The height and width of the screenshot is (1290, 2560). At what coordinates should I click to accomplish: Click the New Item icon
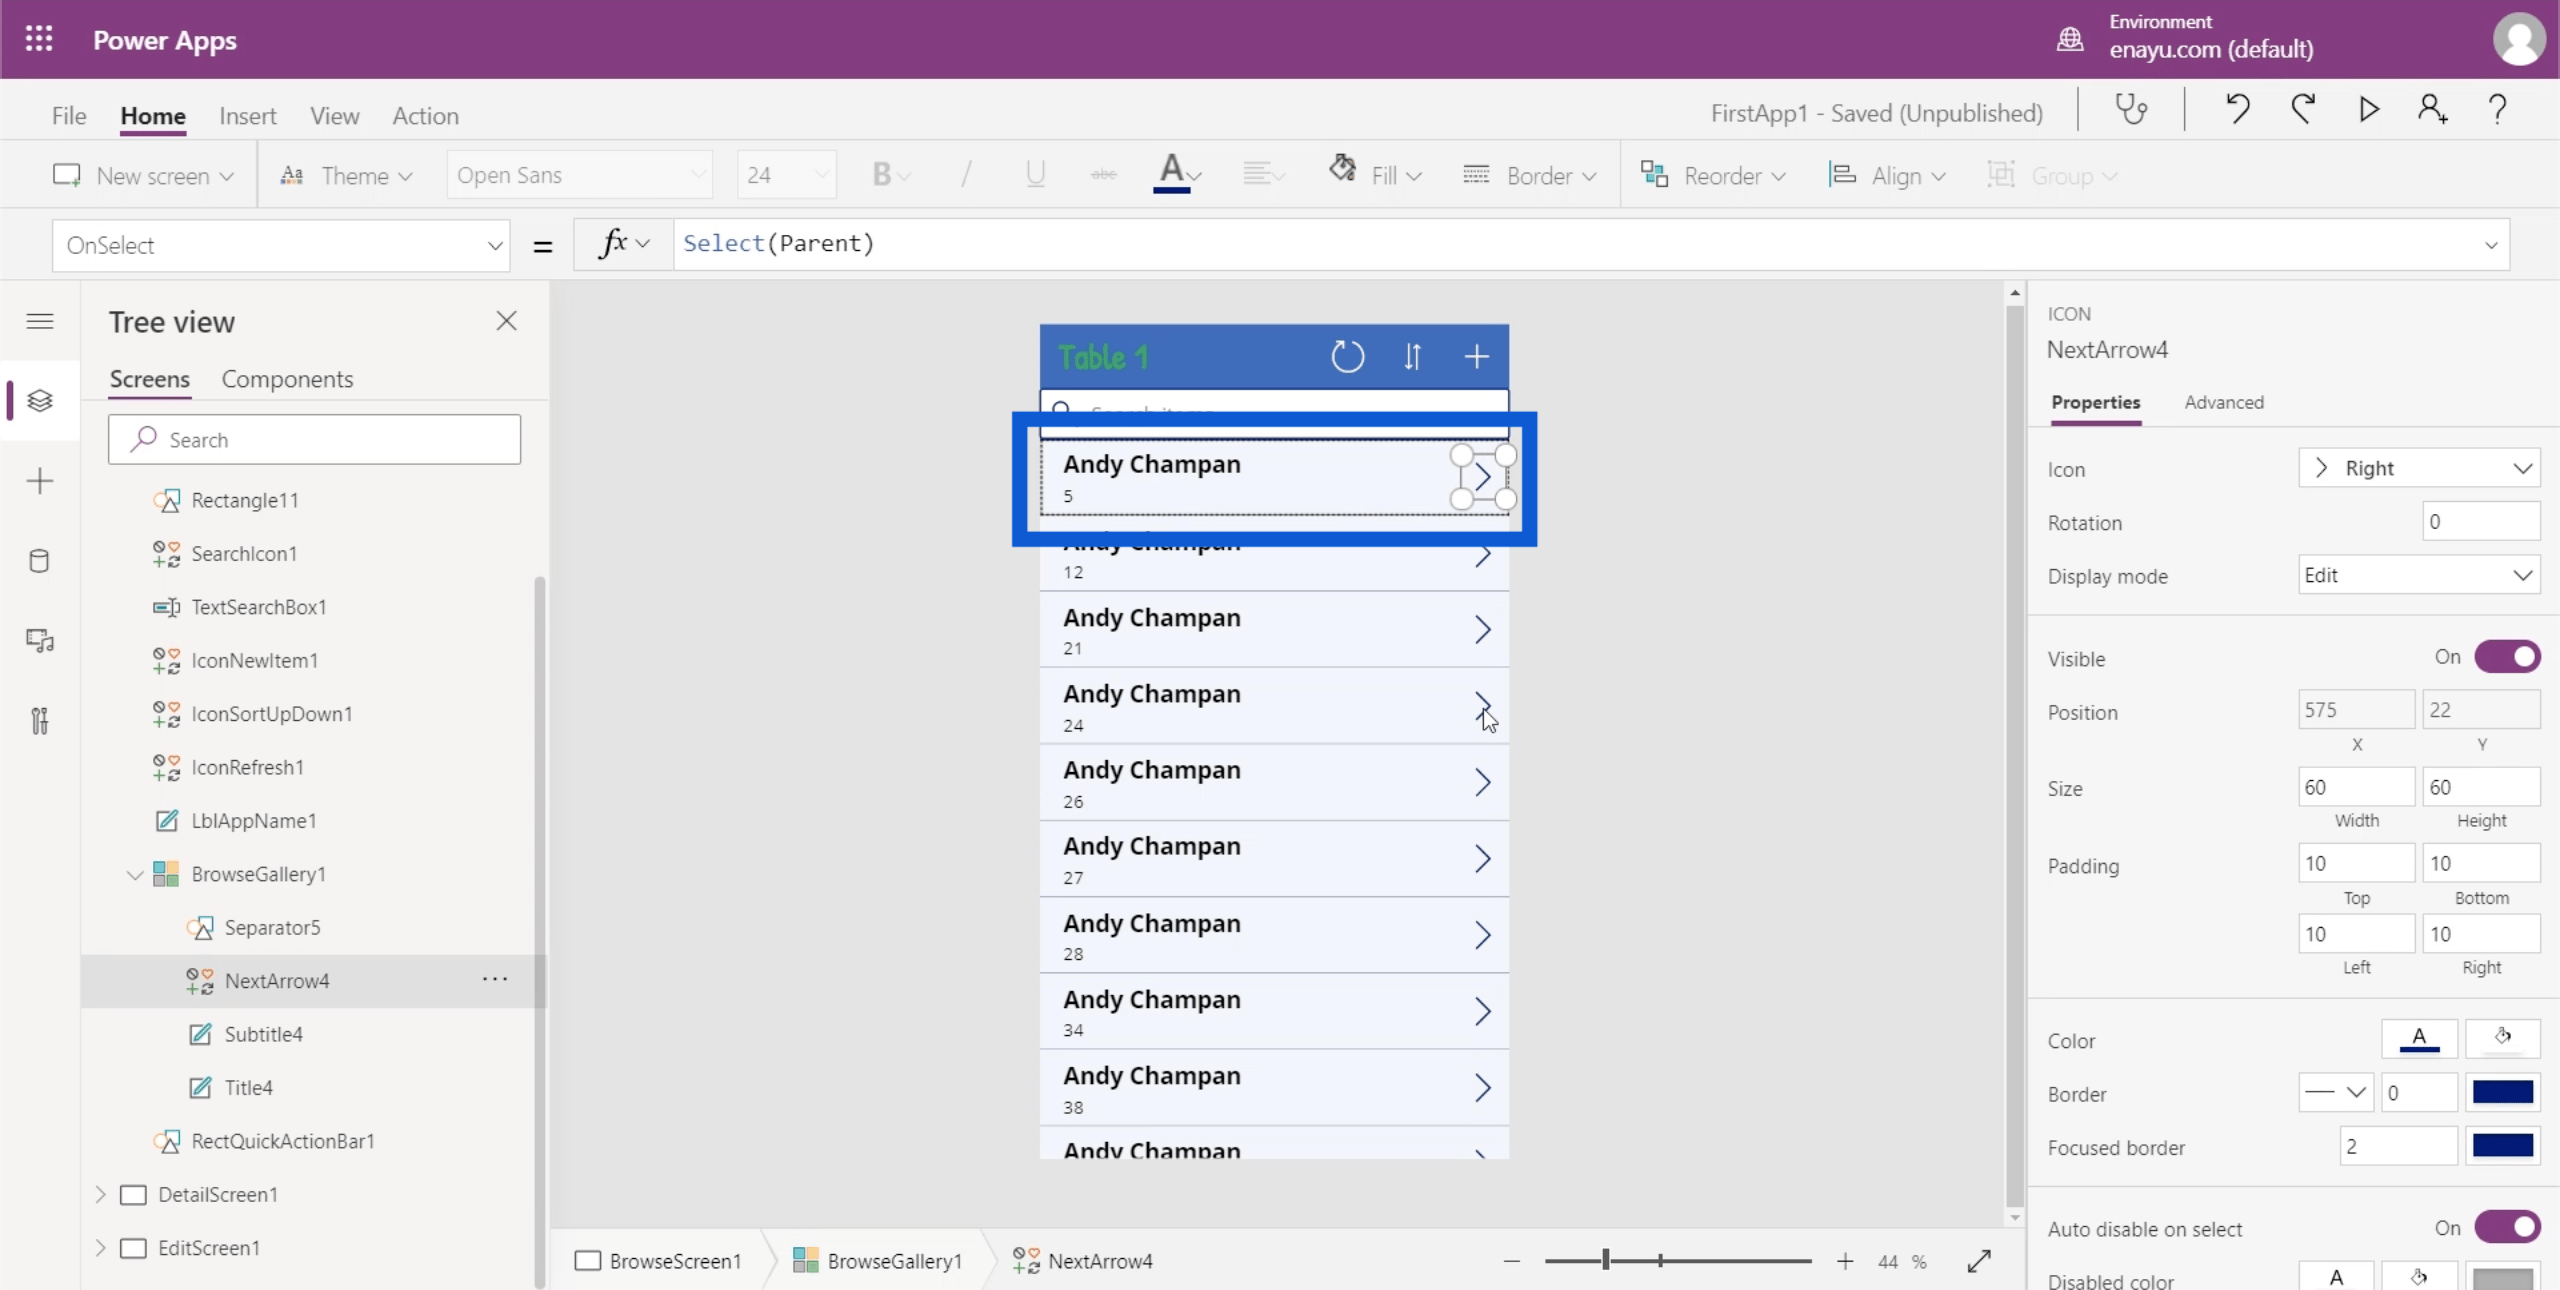[1477, 355]
